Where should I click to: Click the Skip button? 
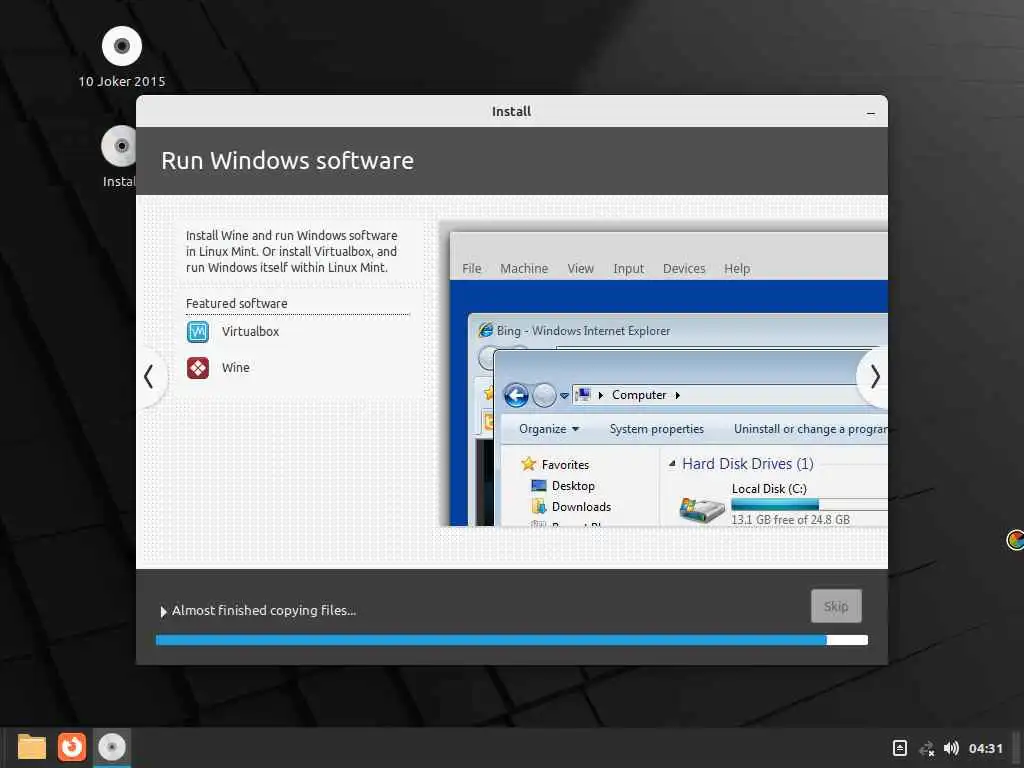[x=836, y=606]
